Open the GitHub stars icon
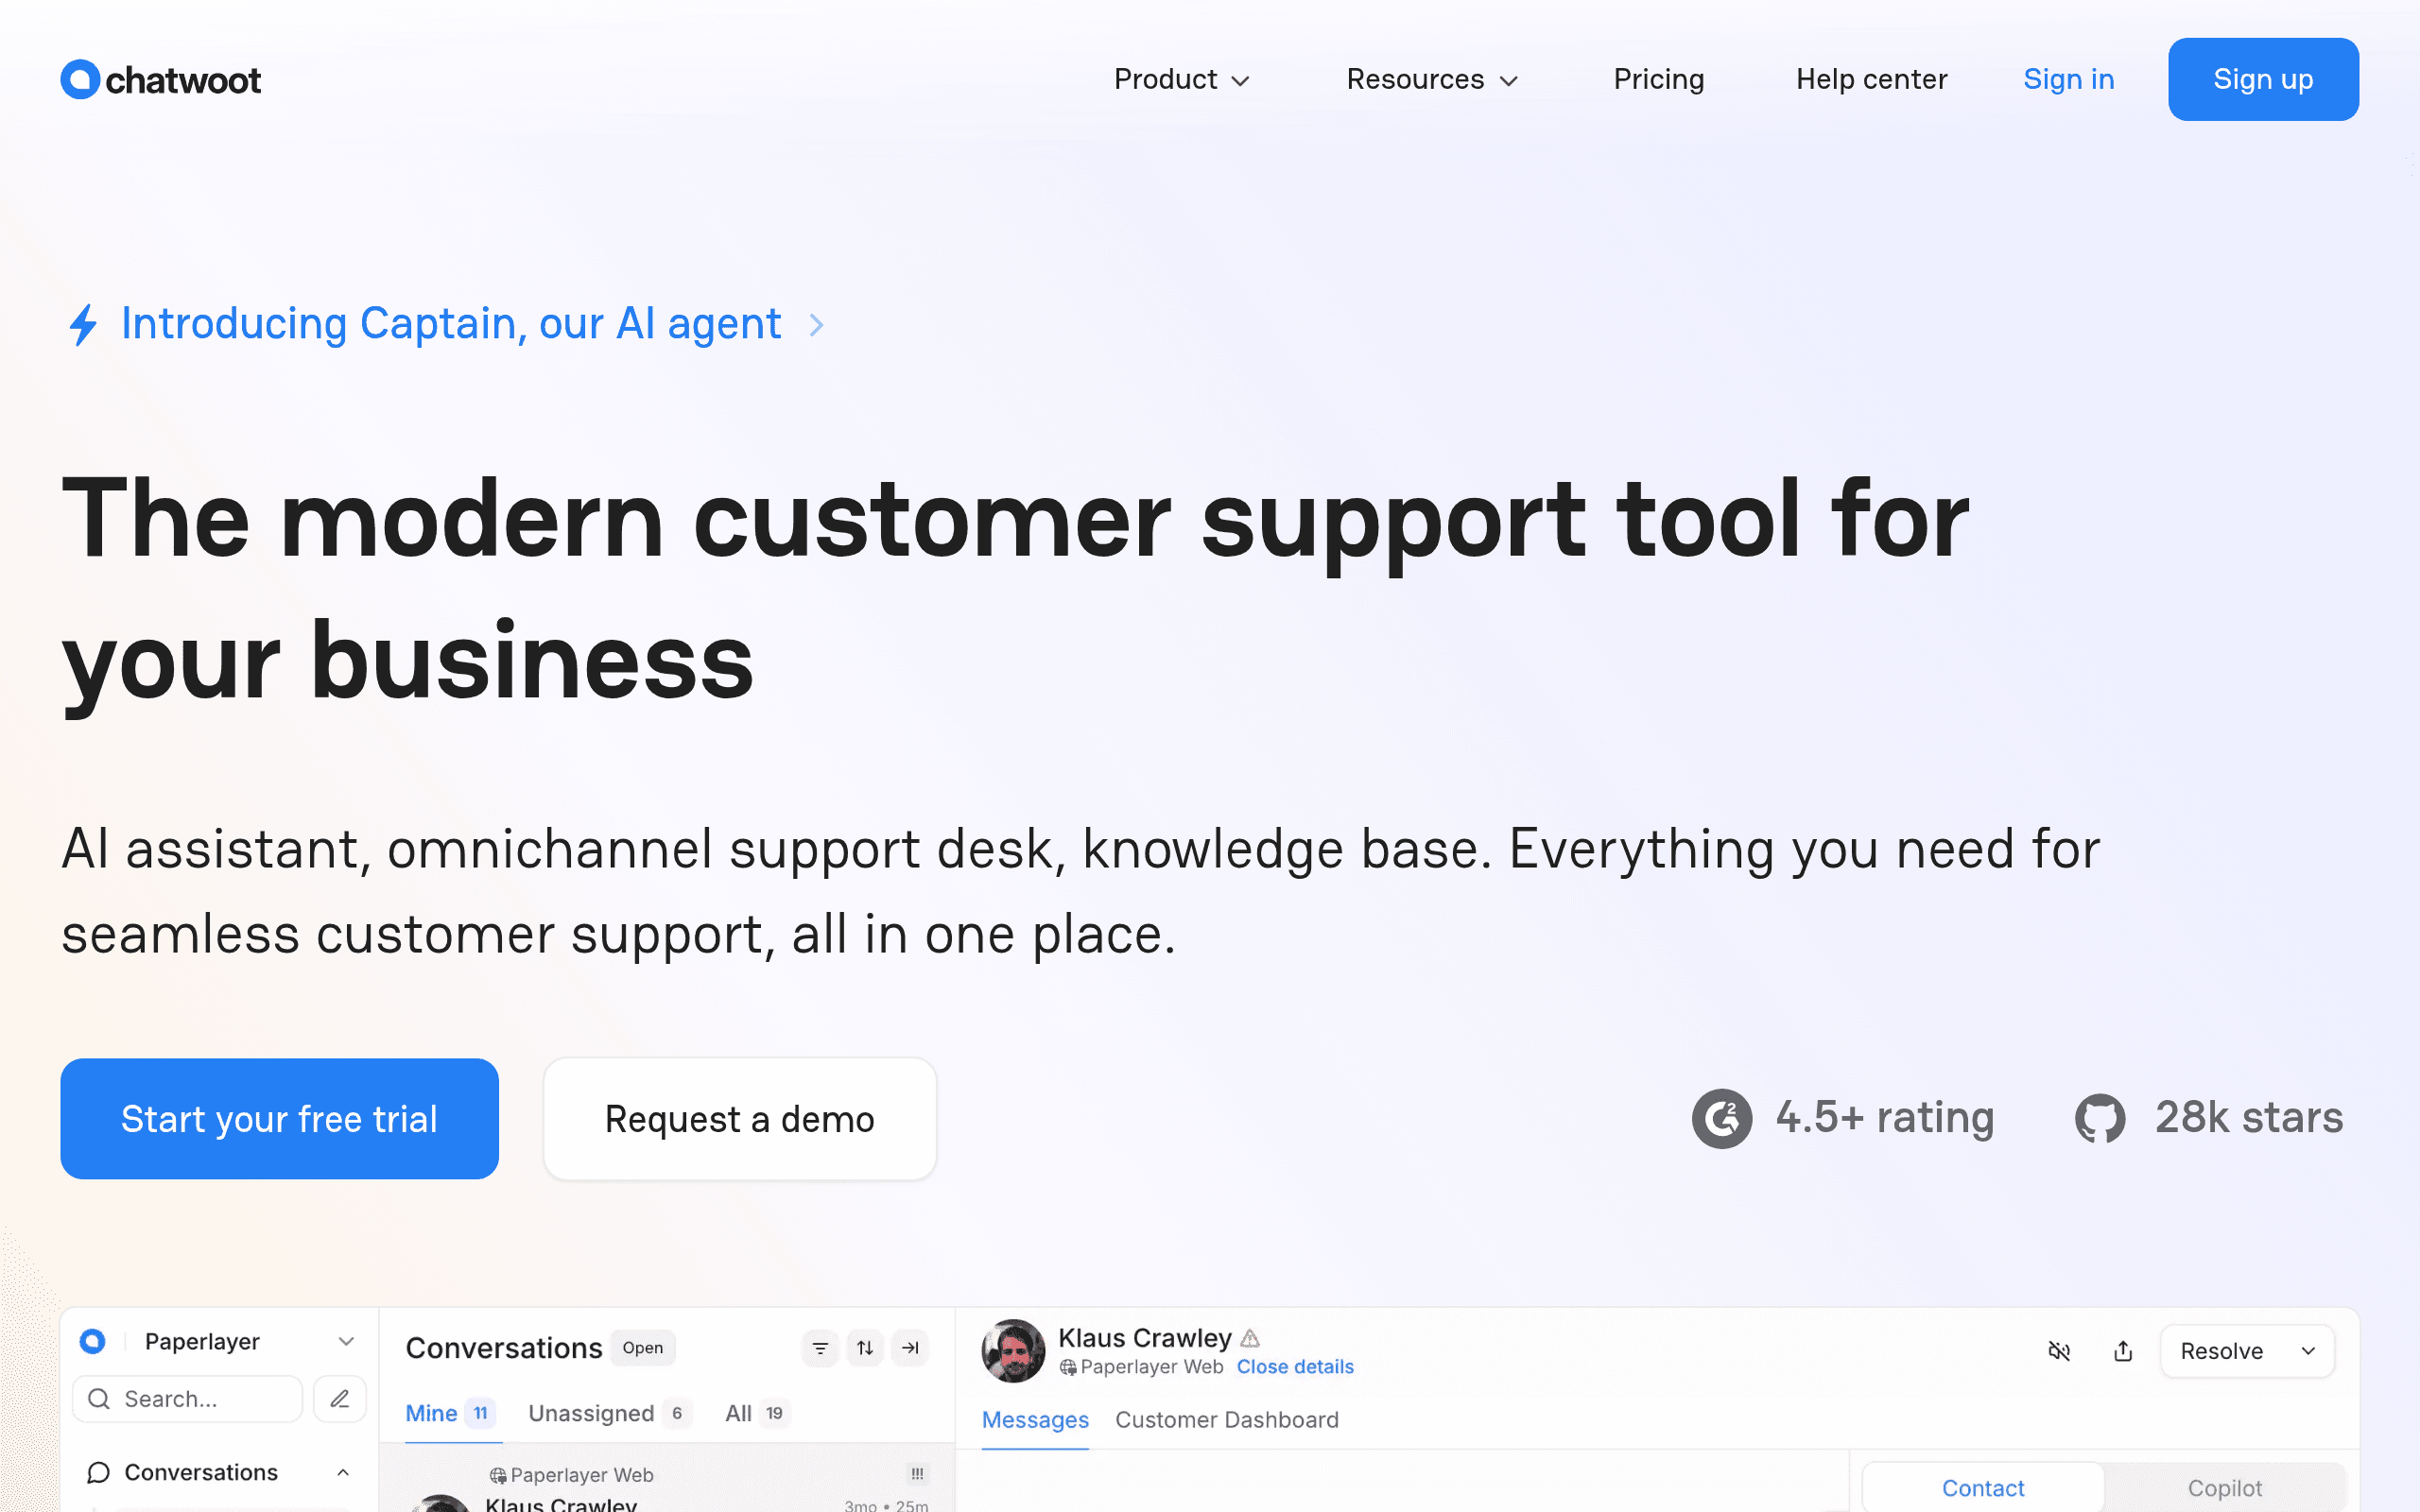This screenshot has width=2420, height=1512. [2100, 1118]
